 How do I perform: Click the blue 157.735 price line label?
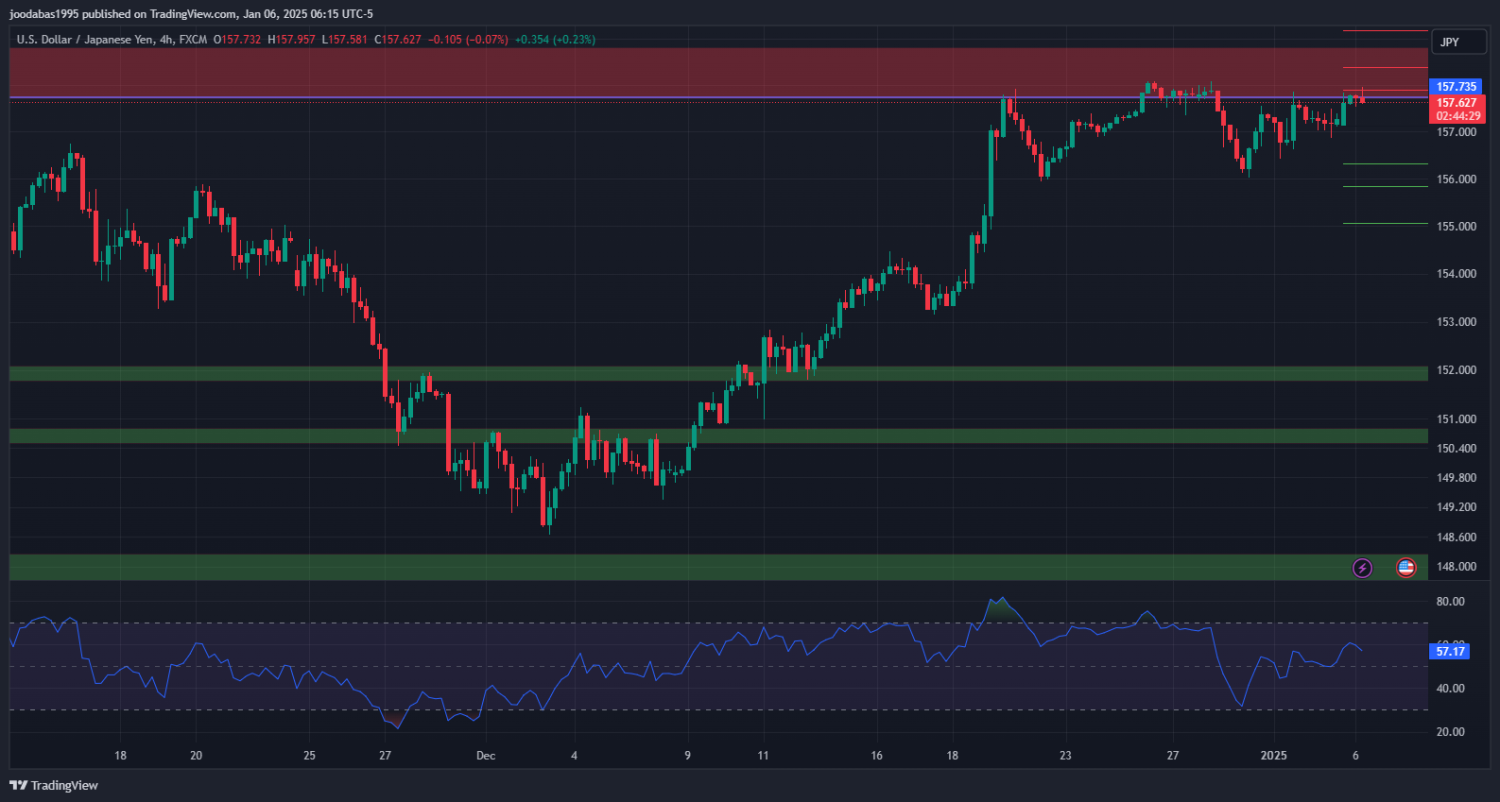click(x=1457, y=87)
